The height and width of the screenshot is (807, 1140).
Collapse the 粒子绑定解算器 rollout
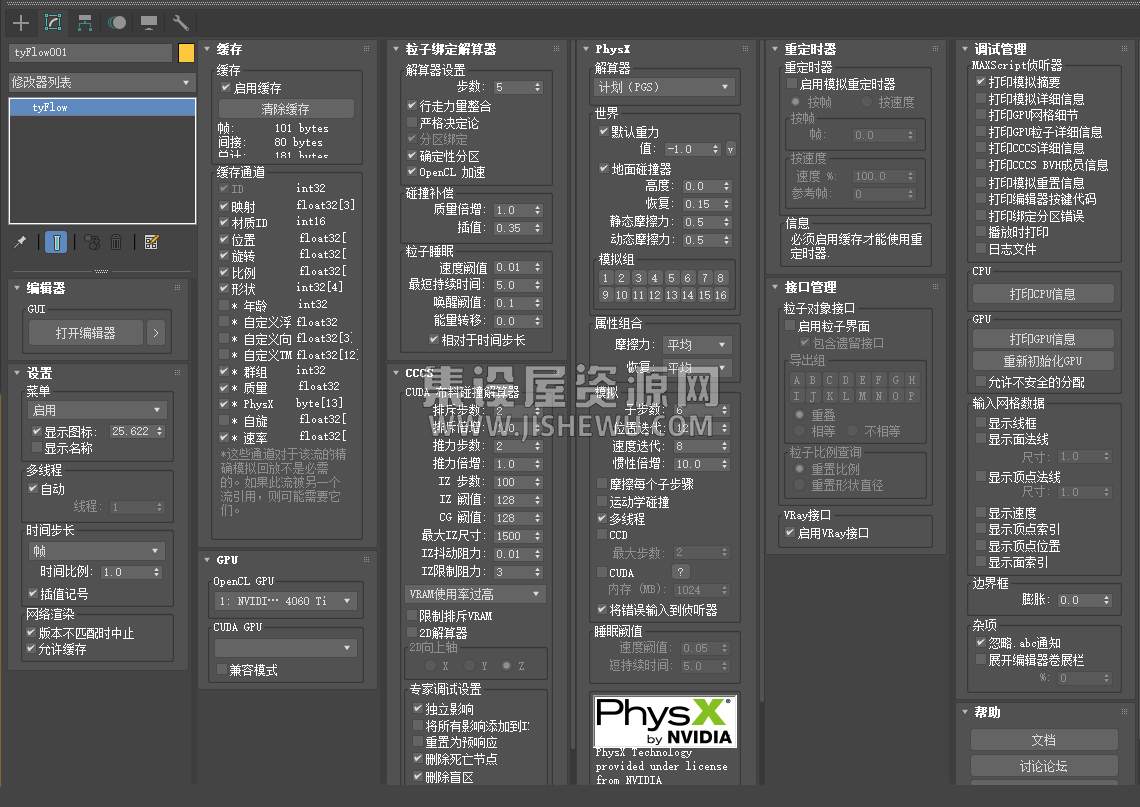[x=450, y=49]
